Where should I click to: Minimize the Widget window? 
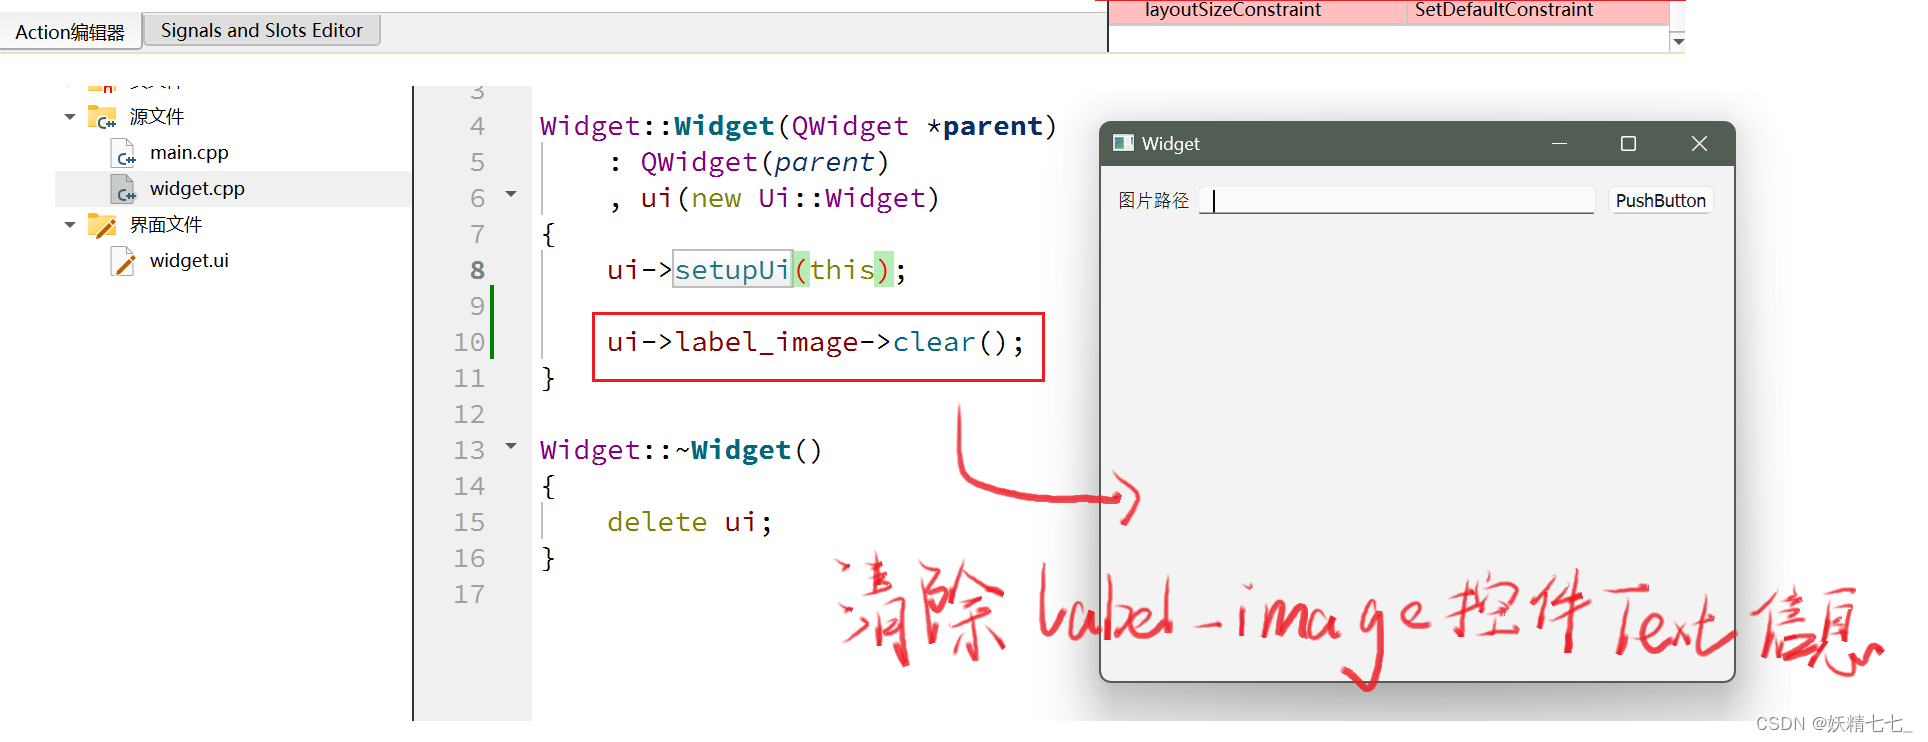point(1559,144)
